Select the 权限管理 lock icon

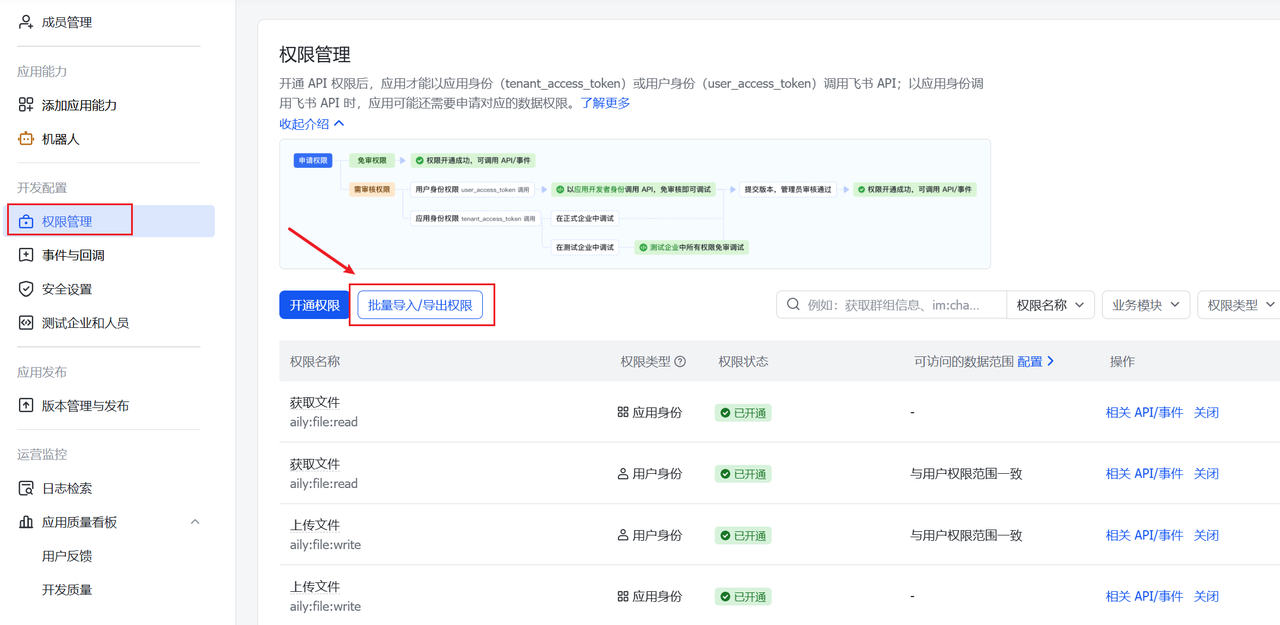point(25,221)
